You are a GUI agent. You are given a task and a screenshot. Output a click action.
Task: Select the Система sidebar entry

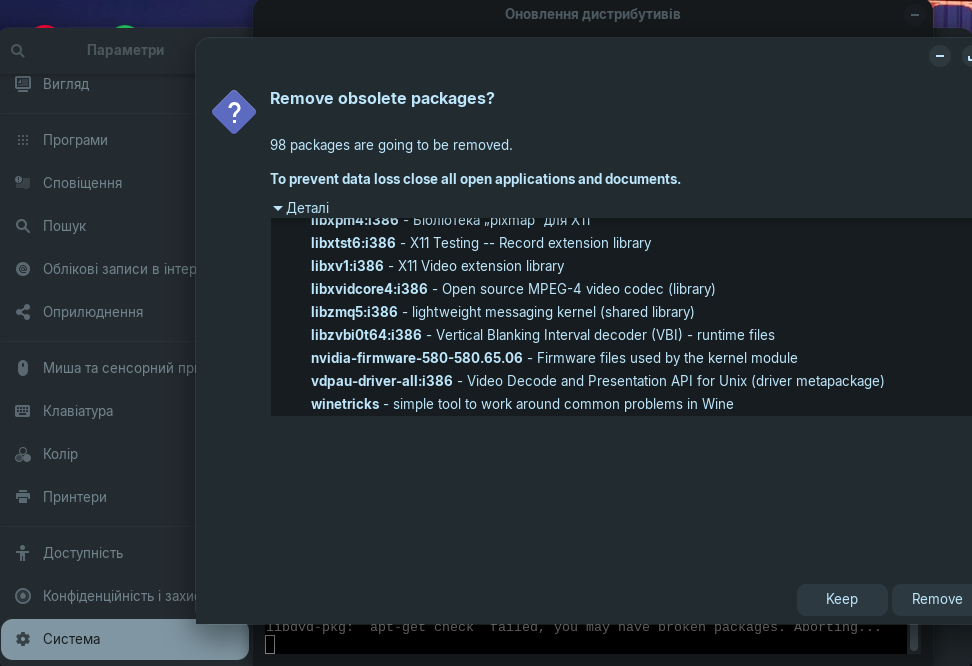pos(71,639)
